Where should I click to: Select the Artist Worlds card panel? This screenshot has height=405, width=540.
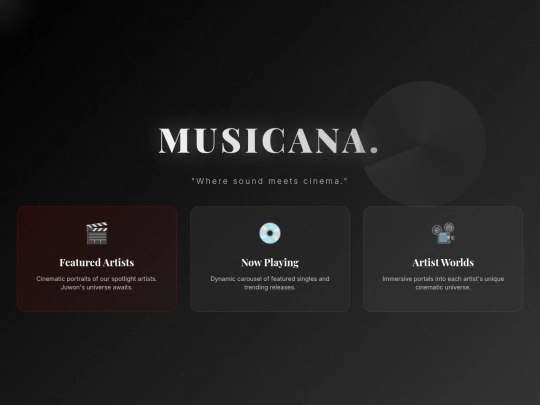pos(443,259)
